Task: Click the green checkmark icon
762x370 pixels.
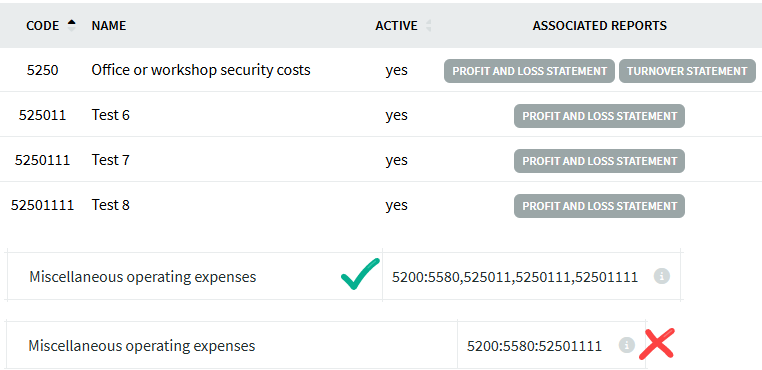Action: pos(360,274)
